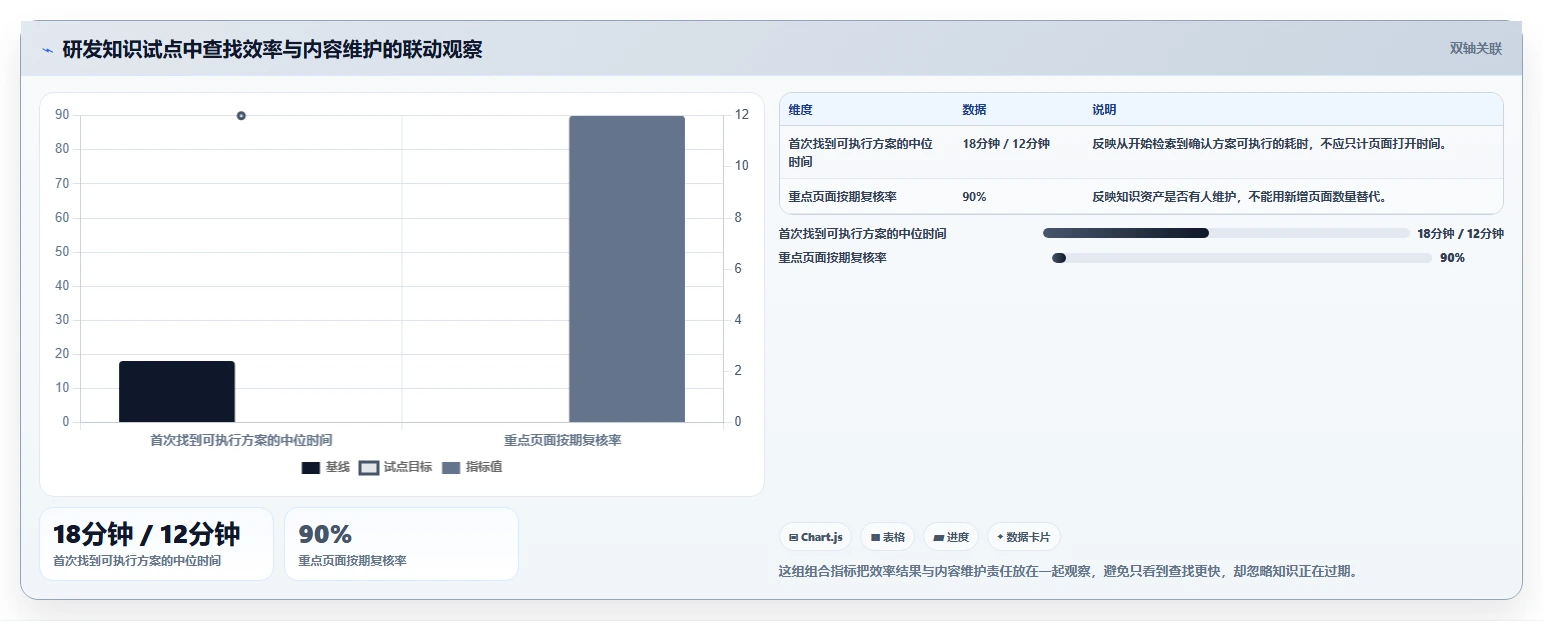Viewport: 1543px width, 621px height.
Task: Click the 90% data card
Action: point(401,544)
